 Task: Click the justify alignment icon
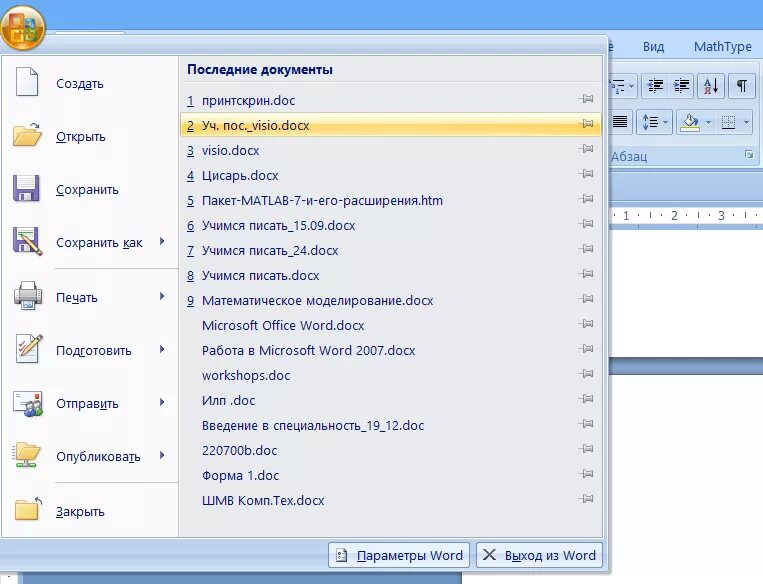[619, 121]
